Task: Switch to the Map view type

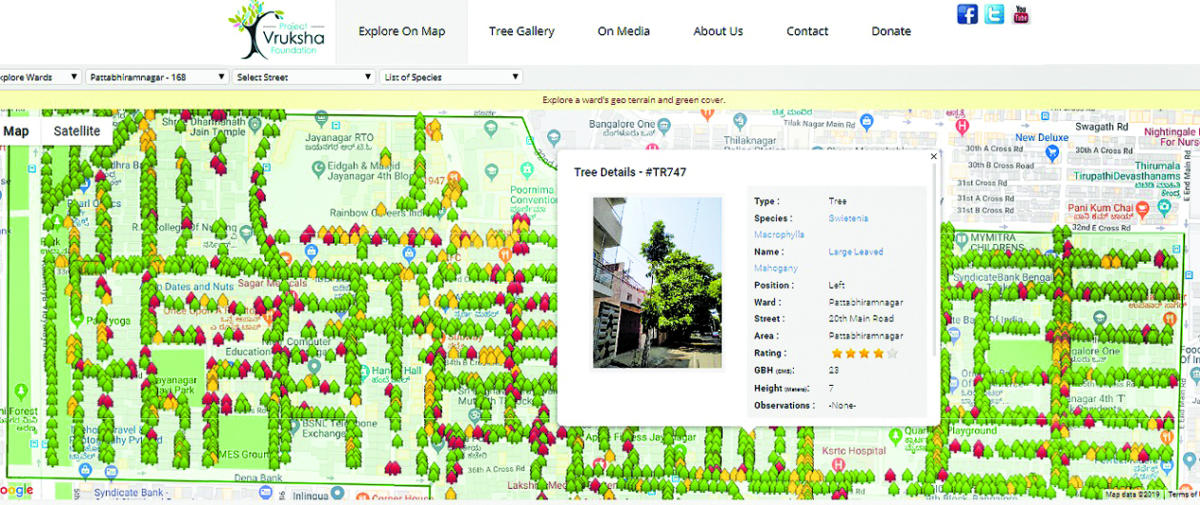Action: pyautogui.click(x=17, y=131)
